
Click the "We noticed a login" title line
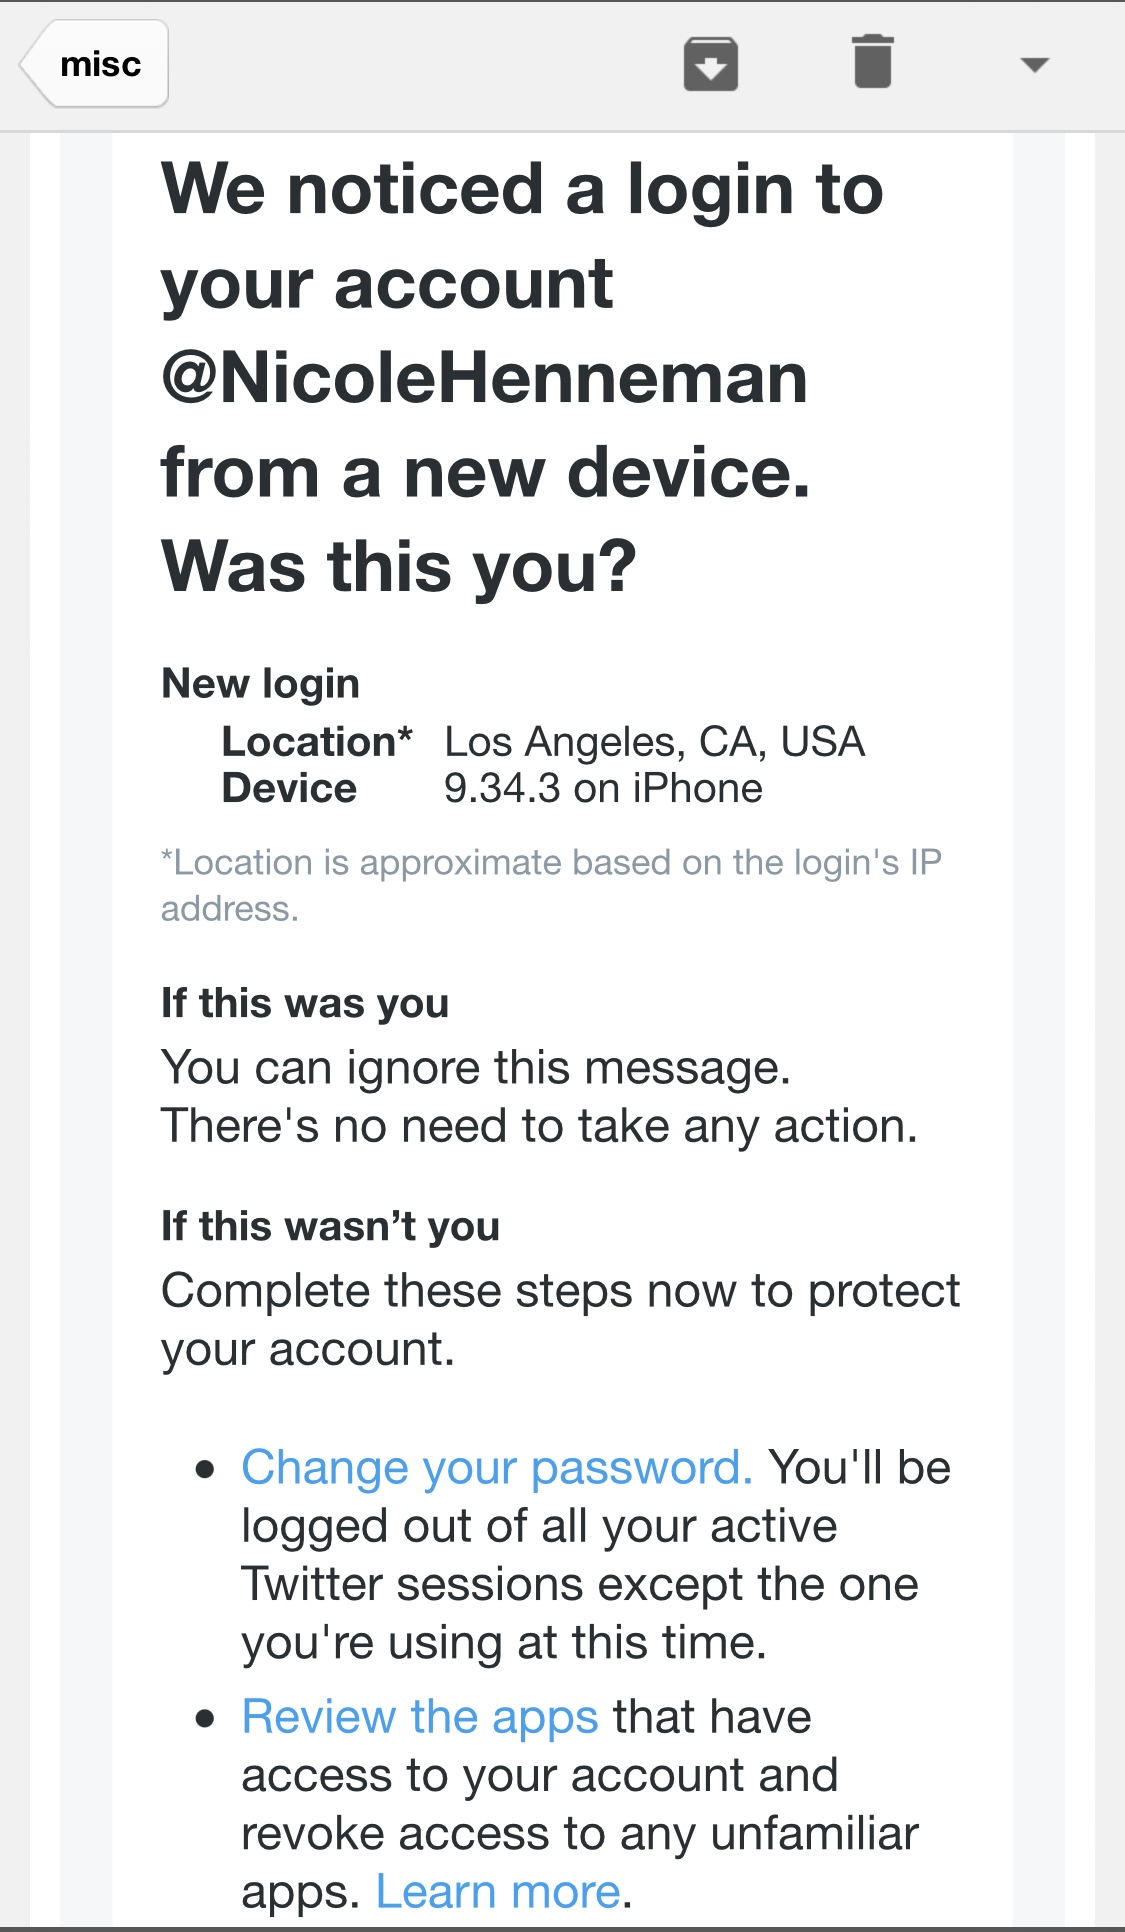[x=522, y=190]
